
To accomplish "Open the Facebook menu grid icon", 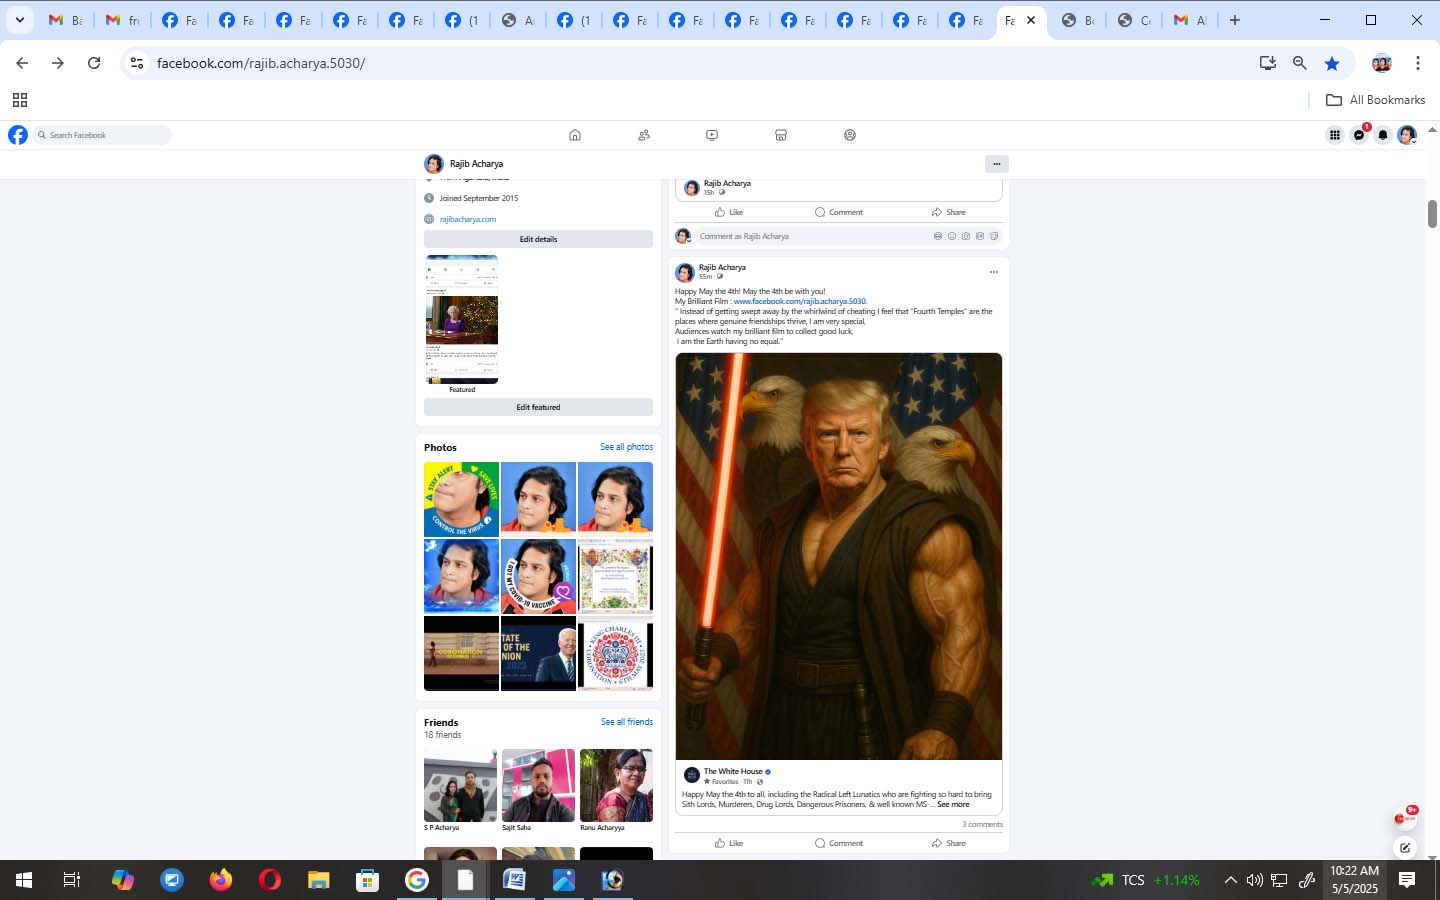I will pyautogui.click(x=1335, y=135).
